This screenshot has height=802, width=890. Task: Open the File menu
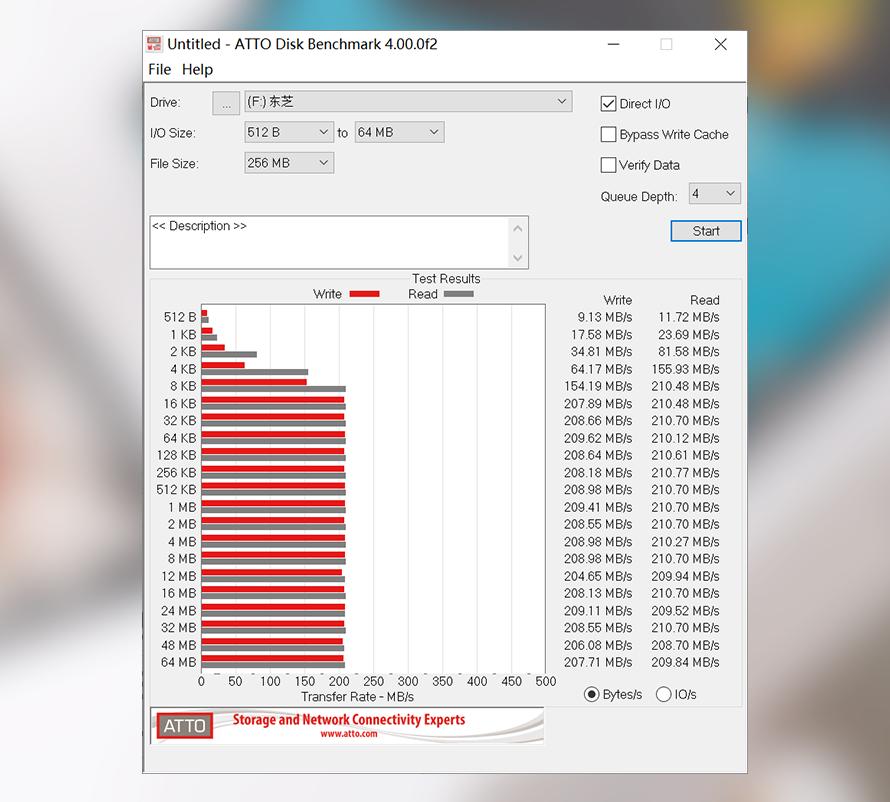coord(159,70)
